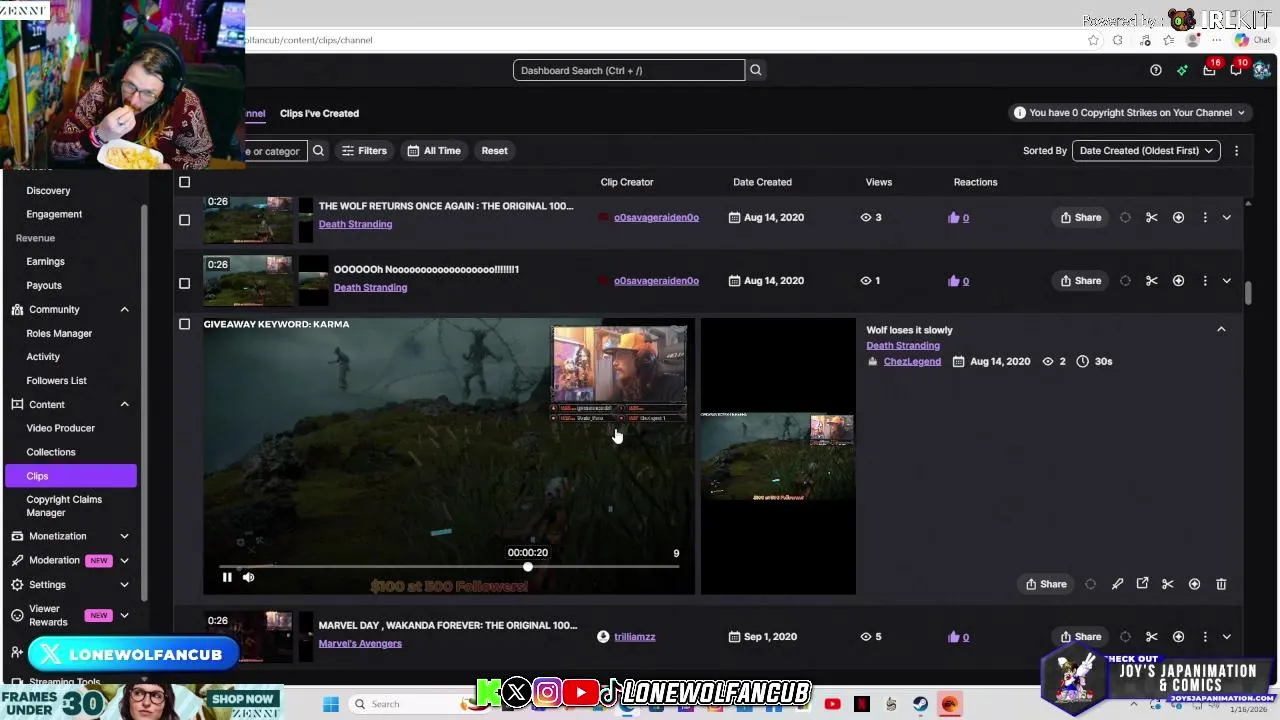
Task: Expand the Settings sidebar section
Action: [x=124, y=585]
